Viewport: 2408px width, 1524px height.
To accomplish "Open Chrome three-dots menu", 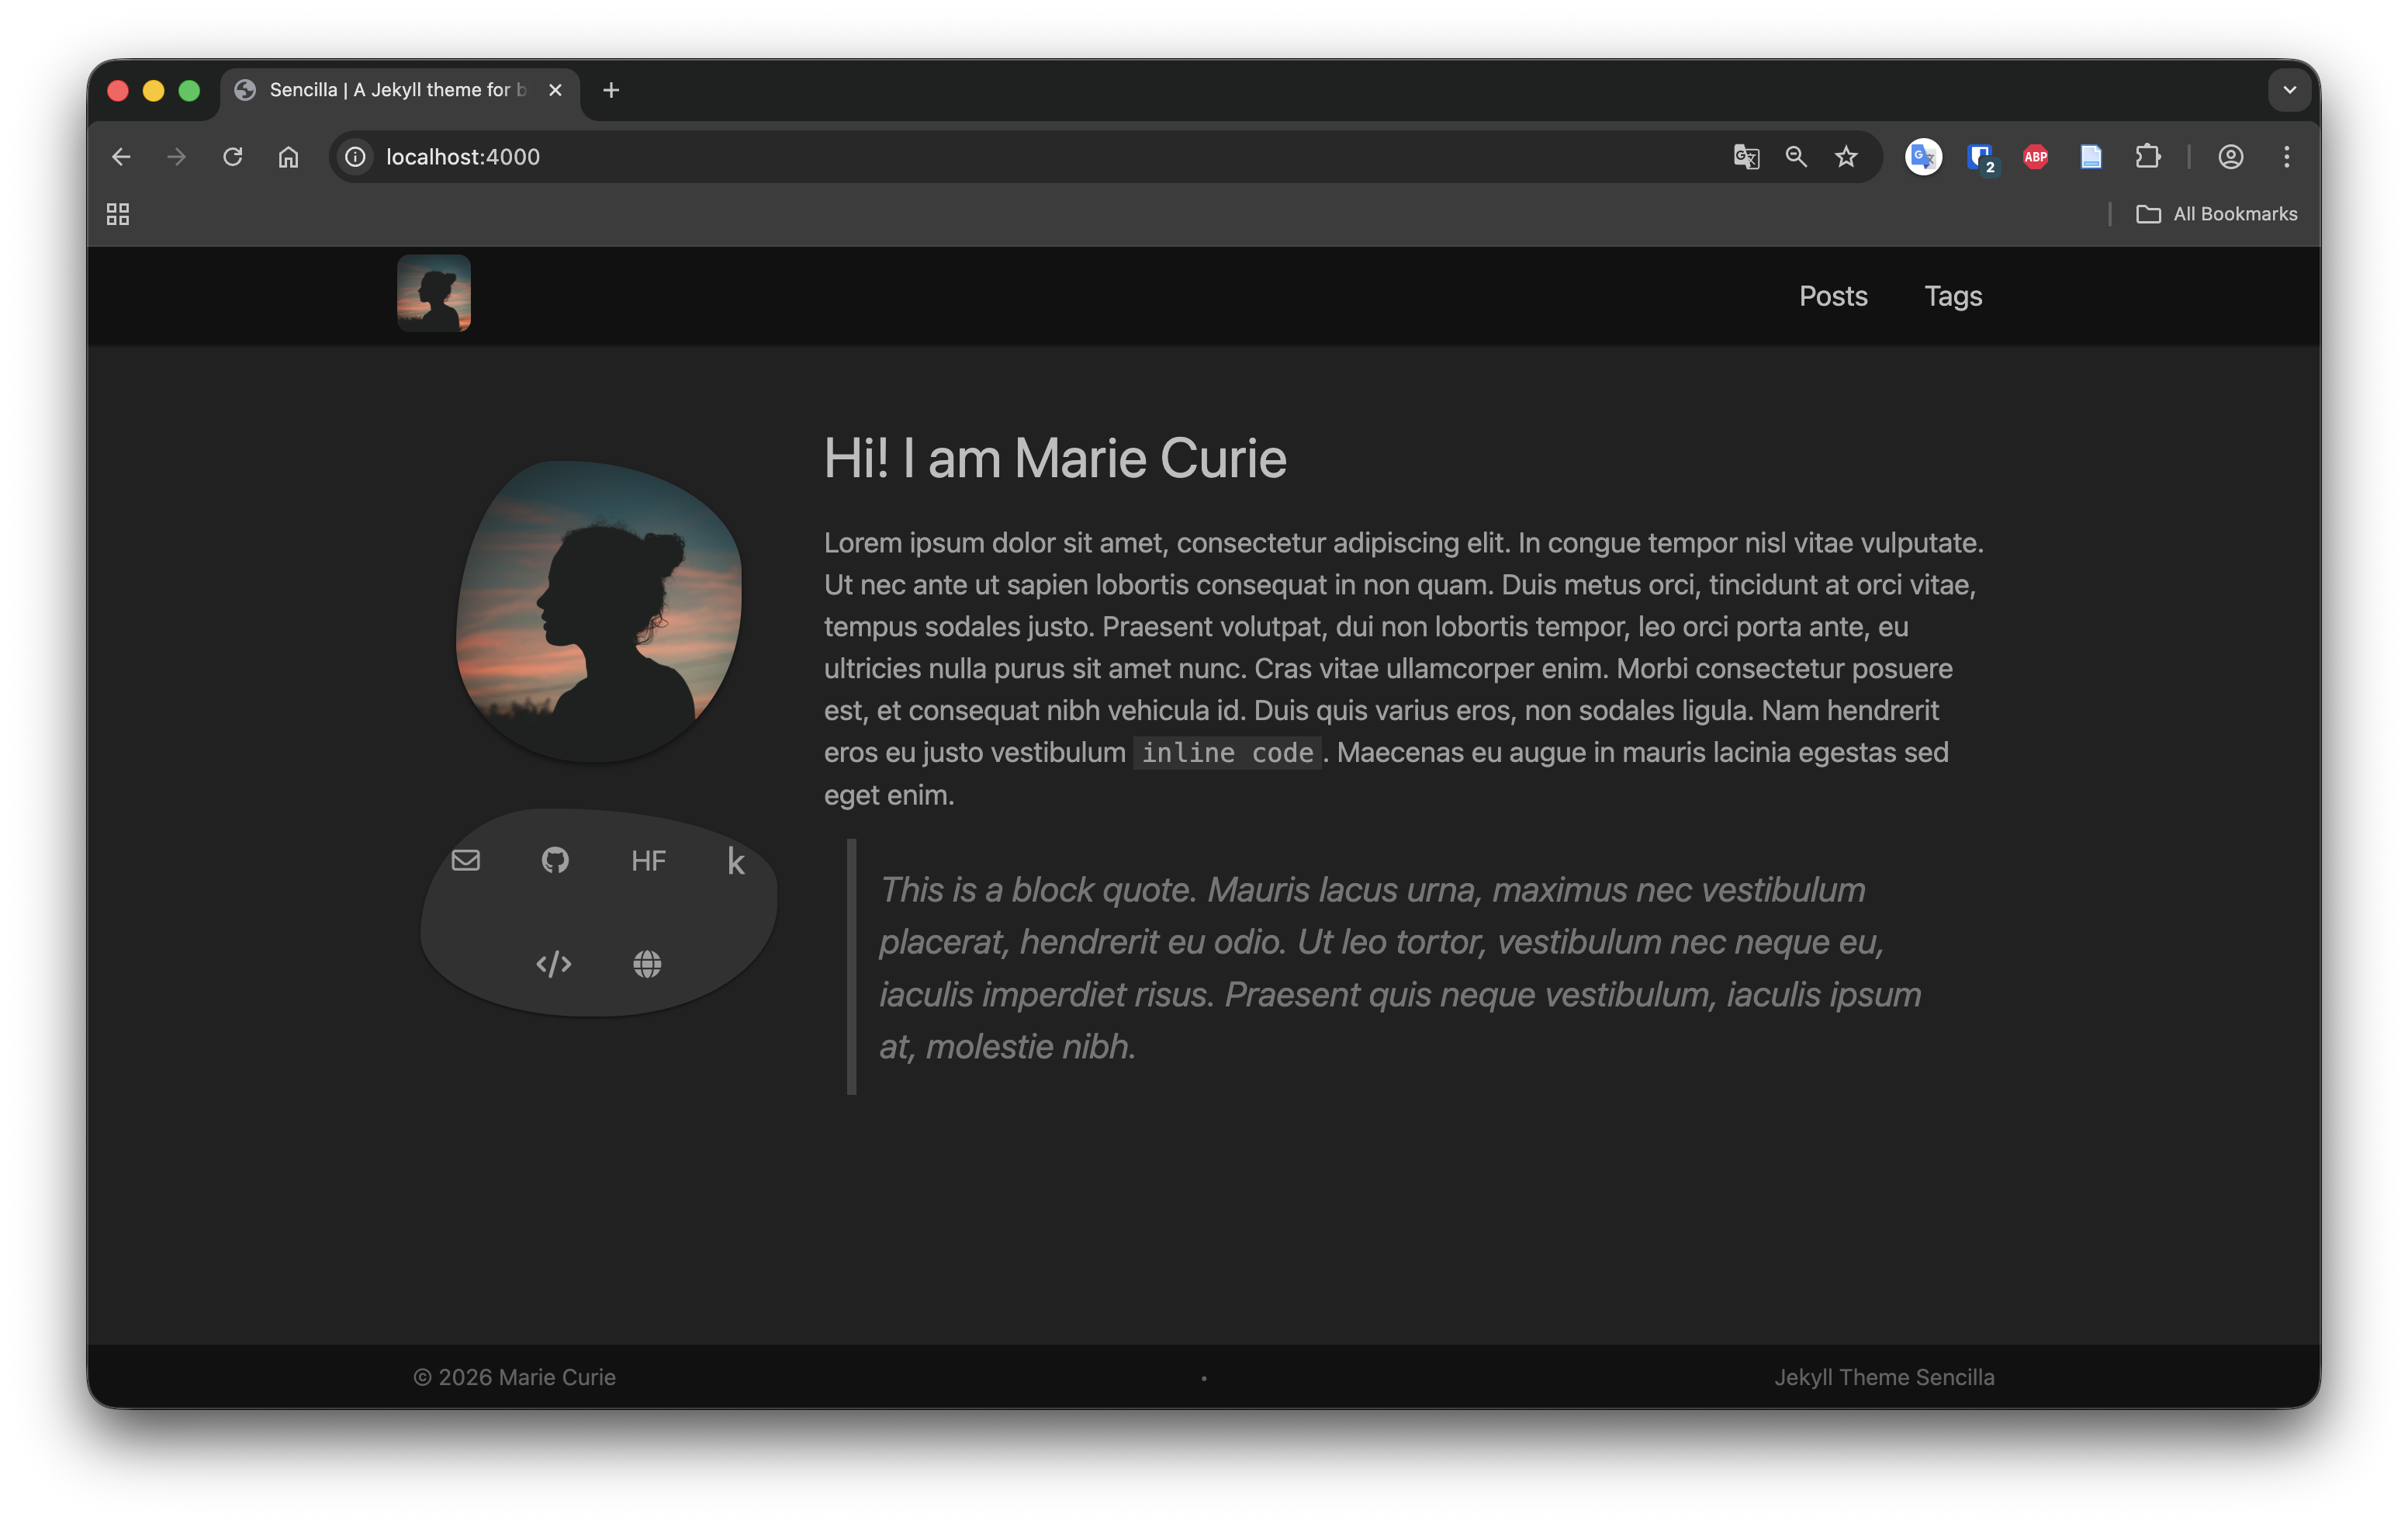I will click(2286, 157).
